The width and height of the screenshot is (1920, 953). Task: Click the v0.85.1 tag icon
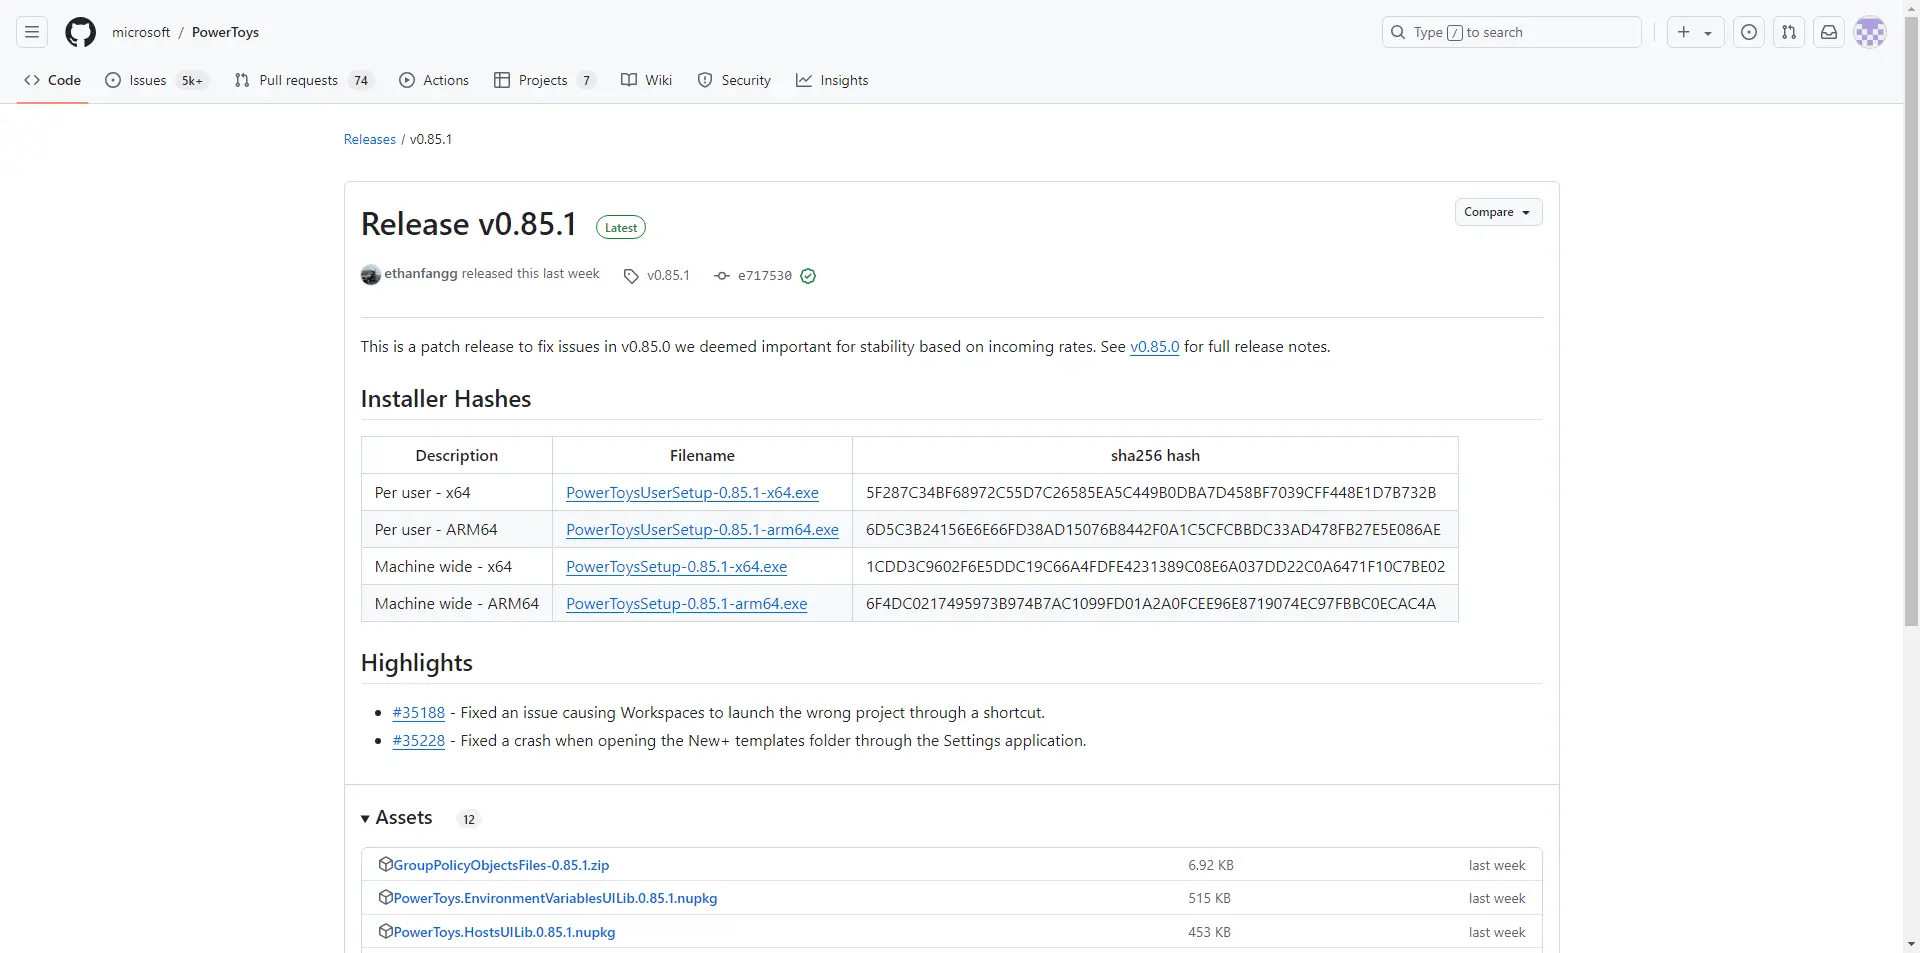(631, 276)
